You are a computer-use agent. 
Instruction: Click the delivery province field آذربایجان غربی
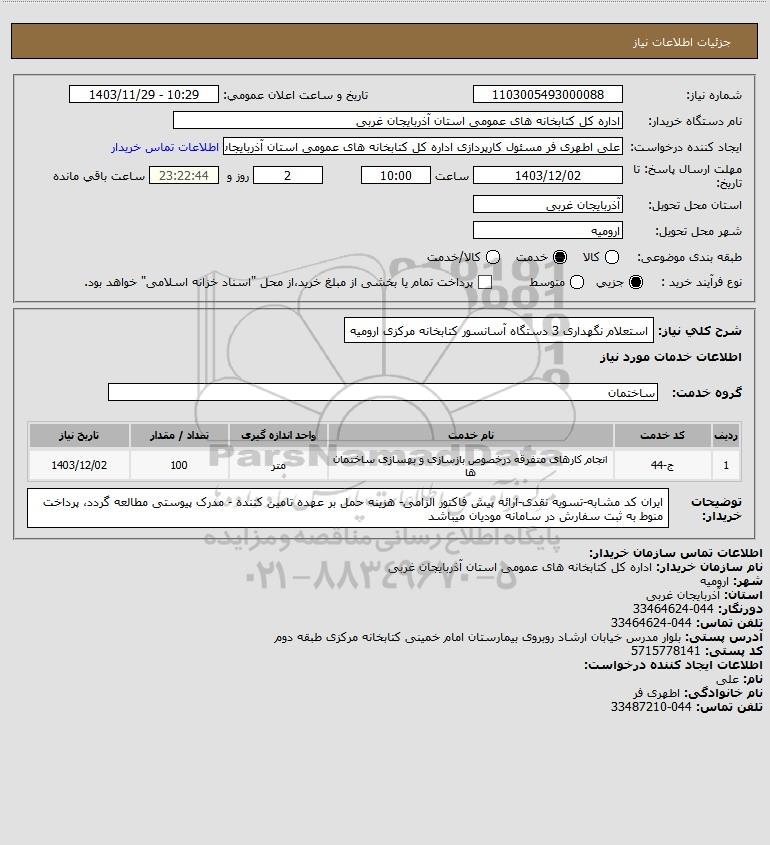coord(547,204)
